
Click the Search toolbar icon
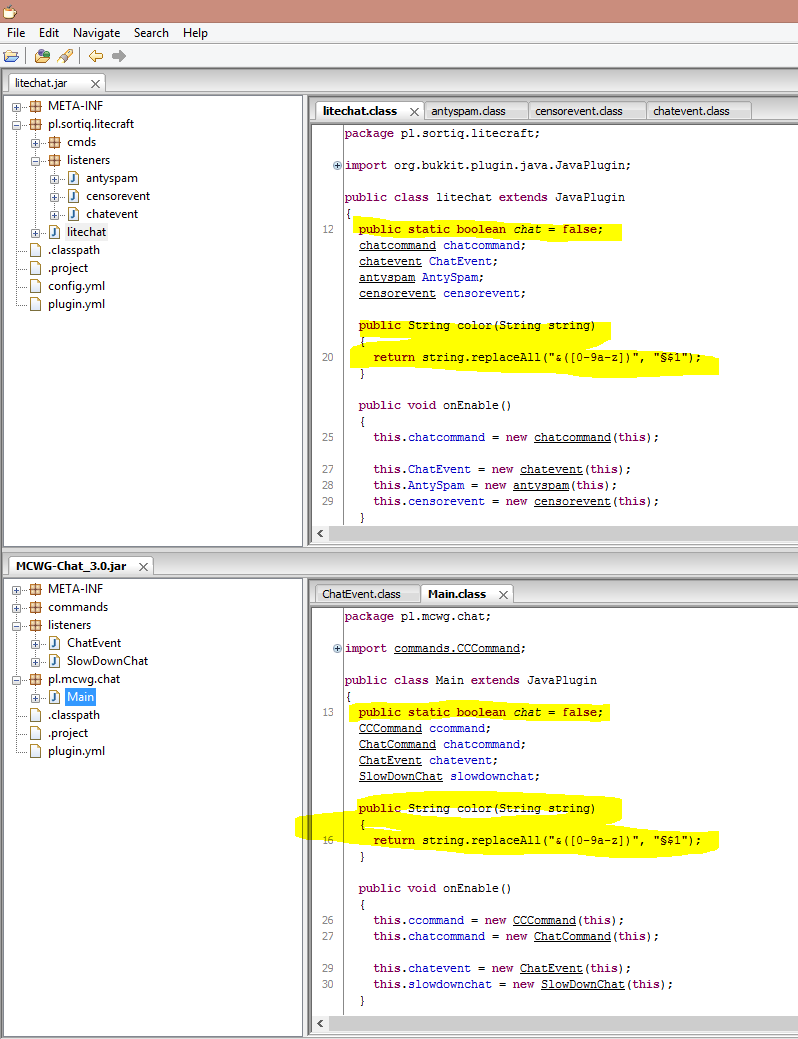[x=65, y=56]
